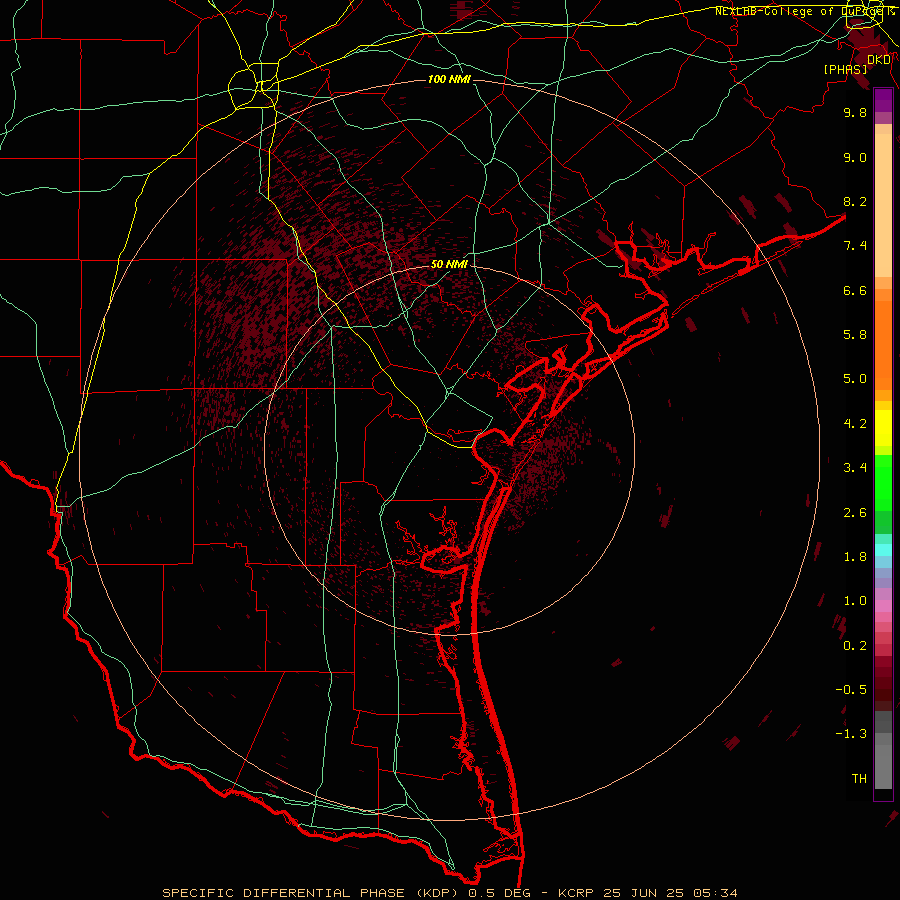Viewport: 900px width, 900px height.
Task: Pick the yellow band of the color scale
Action: tap(883, 428)
